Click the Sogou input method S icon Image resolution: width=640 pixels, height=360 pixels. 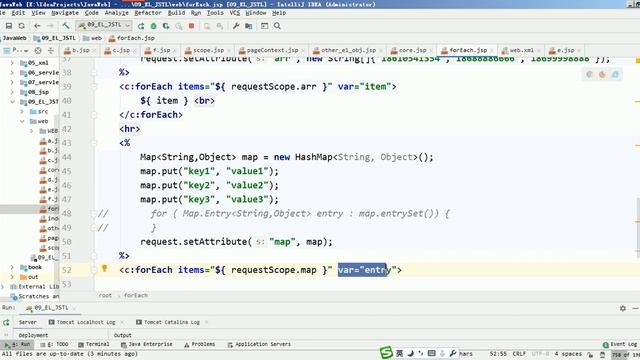coord(386,353)
